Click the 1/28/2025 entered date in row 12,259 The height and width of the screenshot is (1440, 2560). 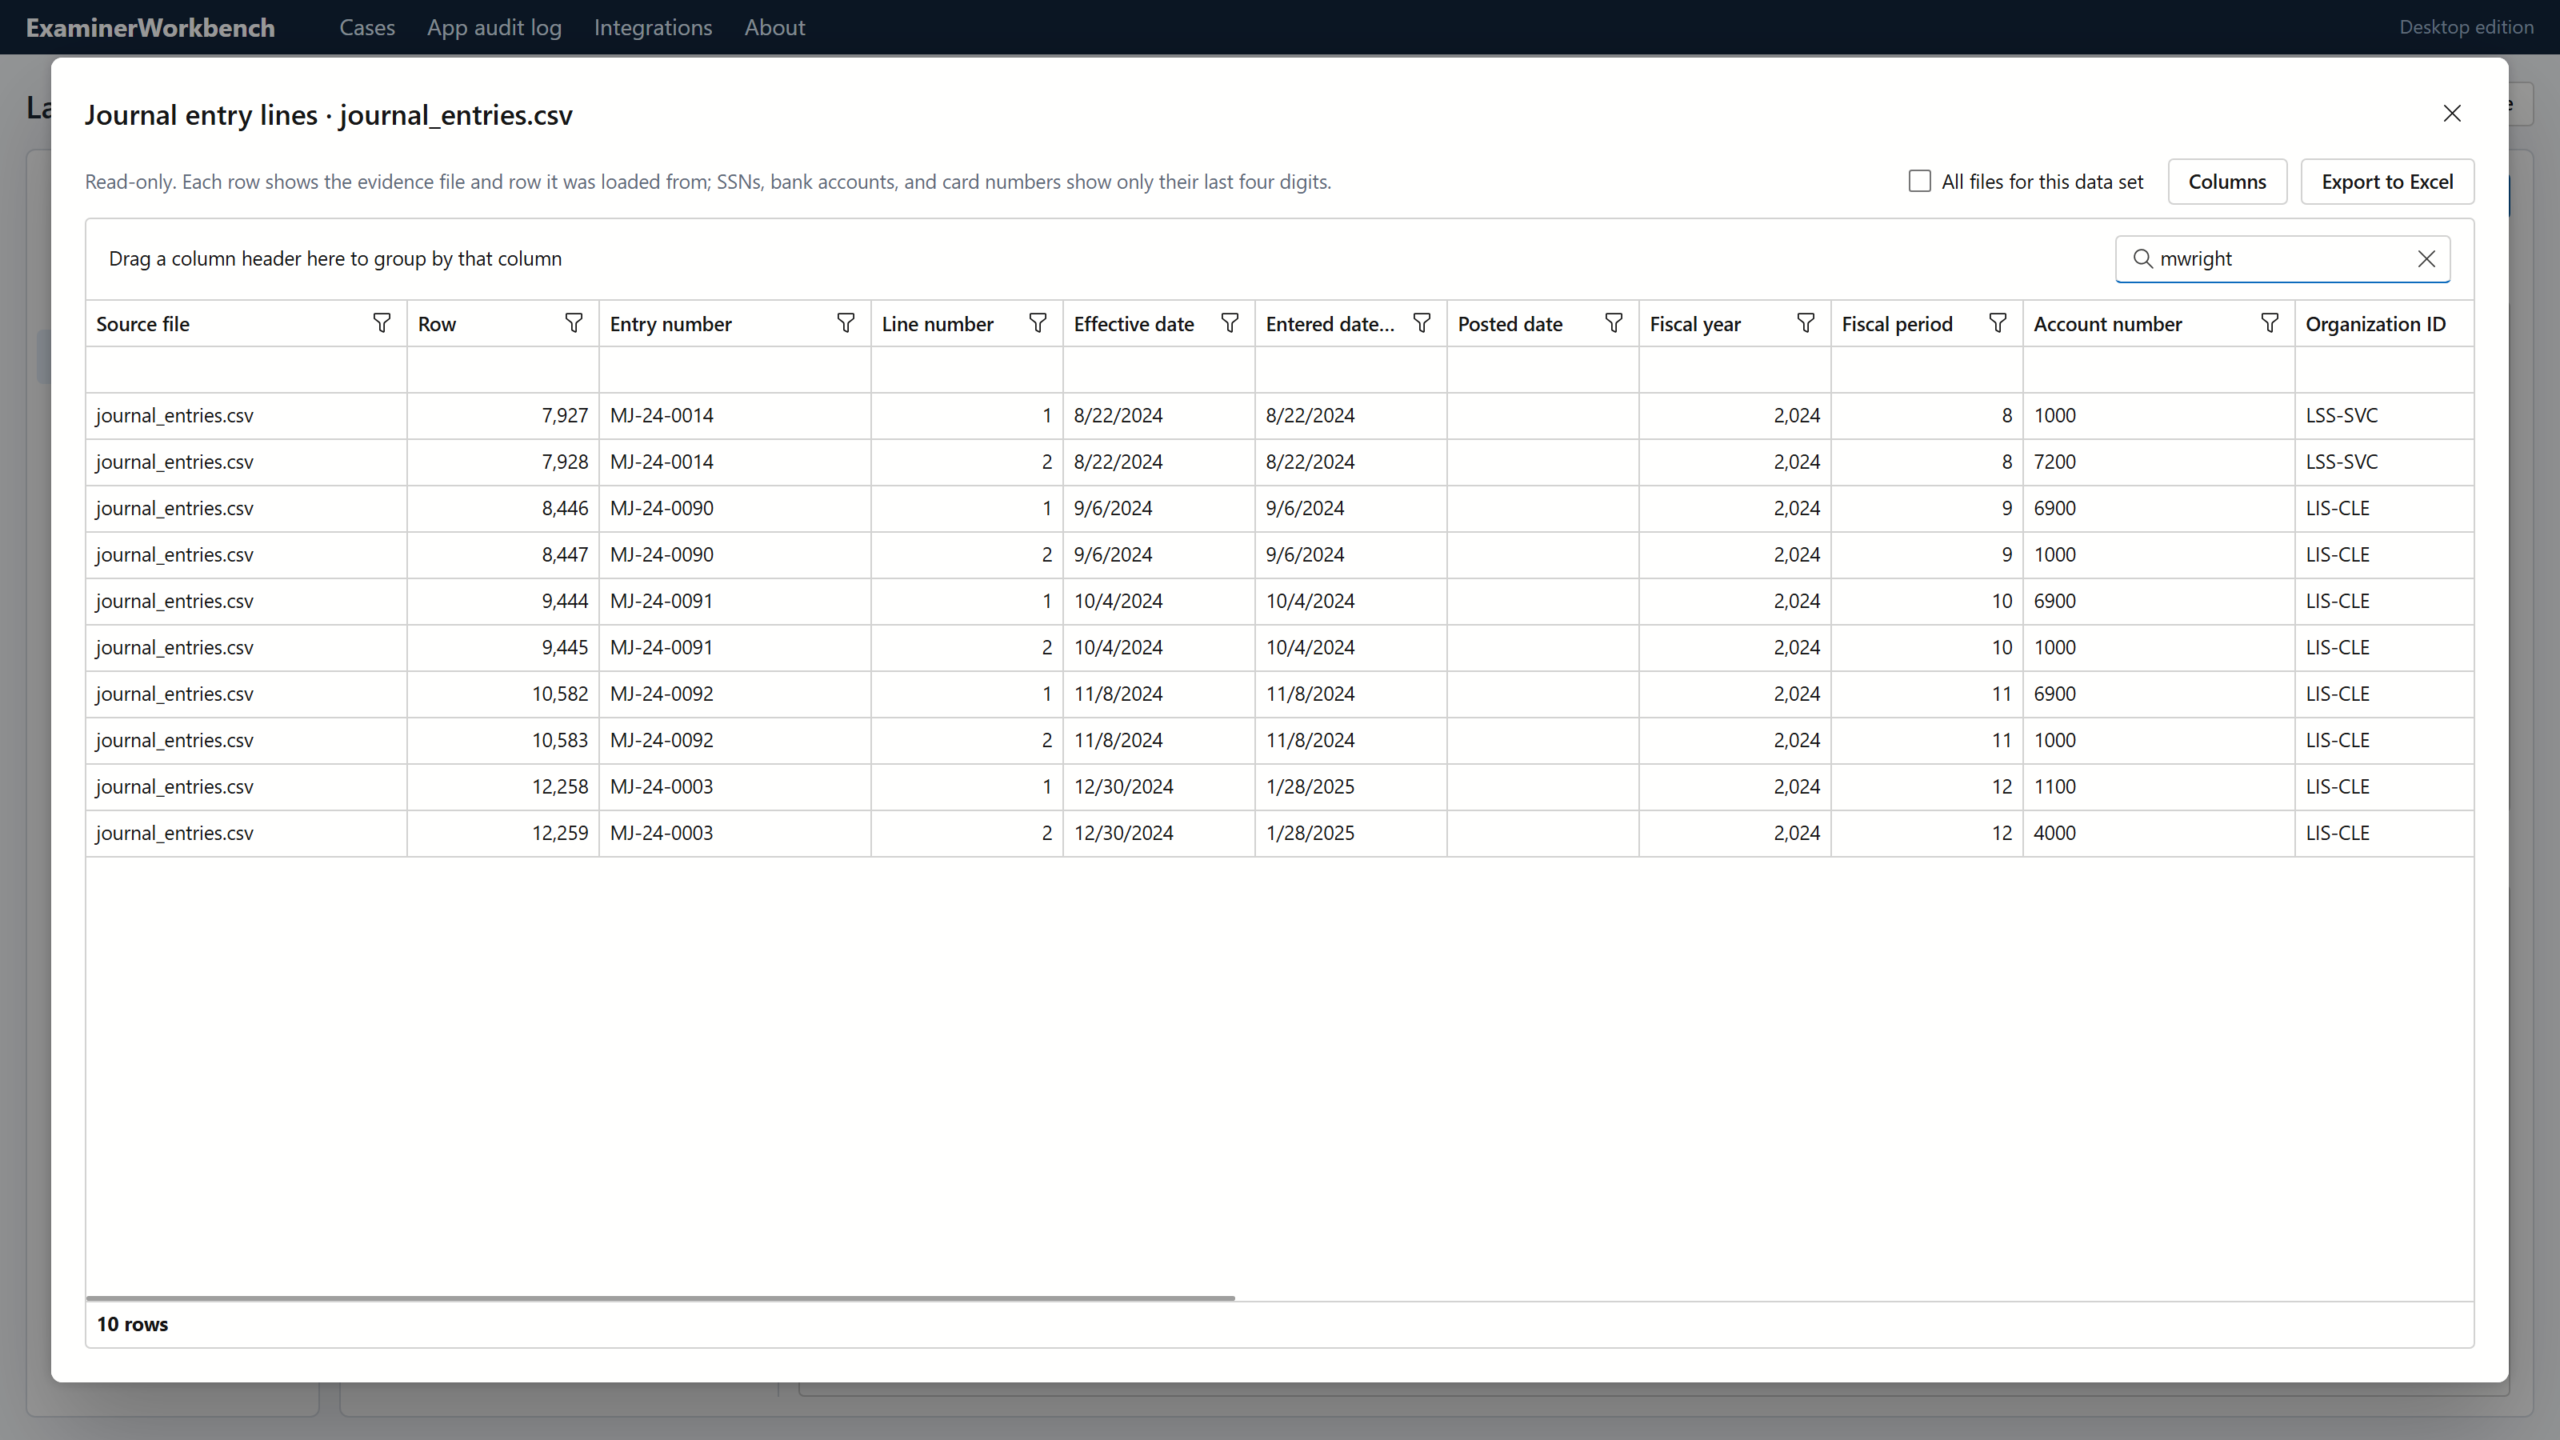click(x=1351, y=833)
